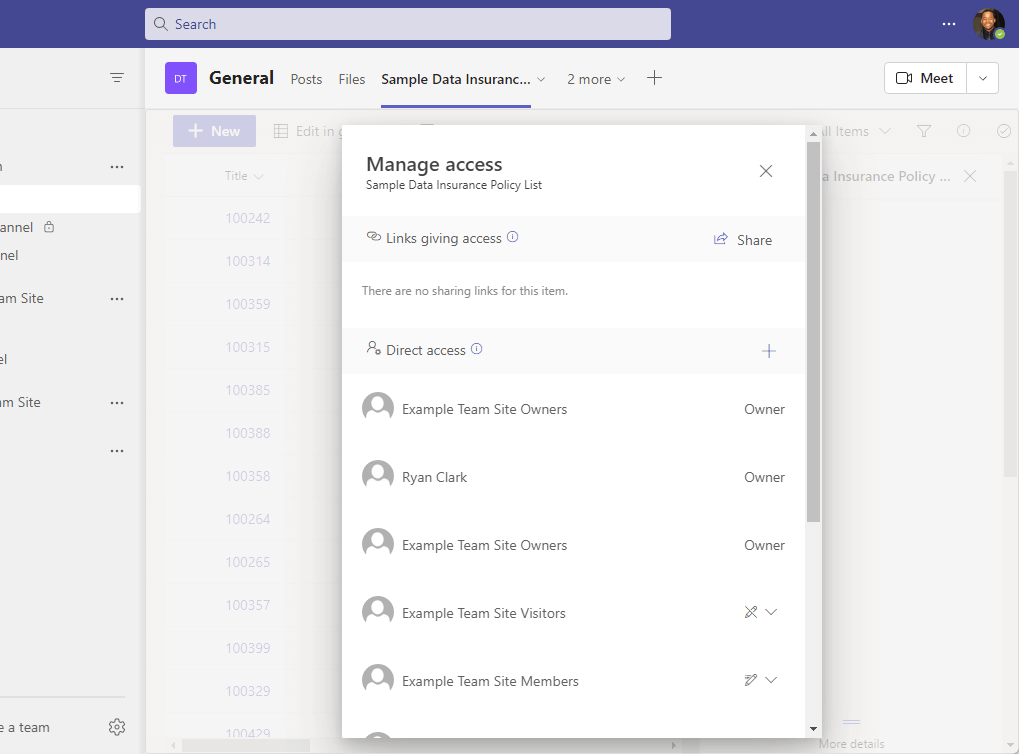Screen dimensions: 1019x754
Task: Open the sidebar settings gear icon
Action: 117,727
